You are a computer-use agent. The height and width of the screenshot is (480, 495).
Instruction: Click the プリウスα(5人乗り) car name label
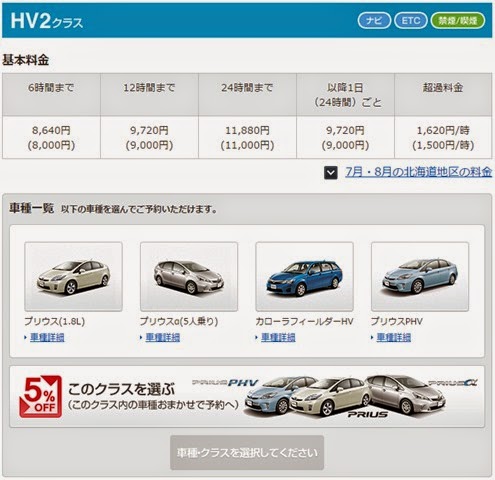179,321
